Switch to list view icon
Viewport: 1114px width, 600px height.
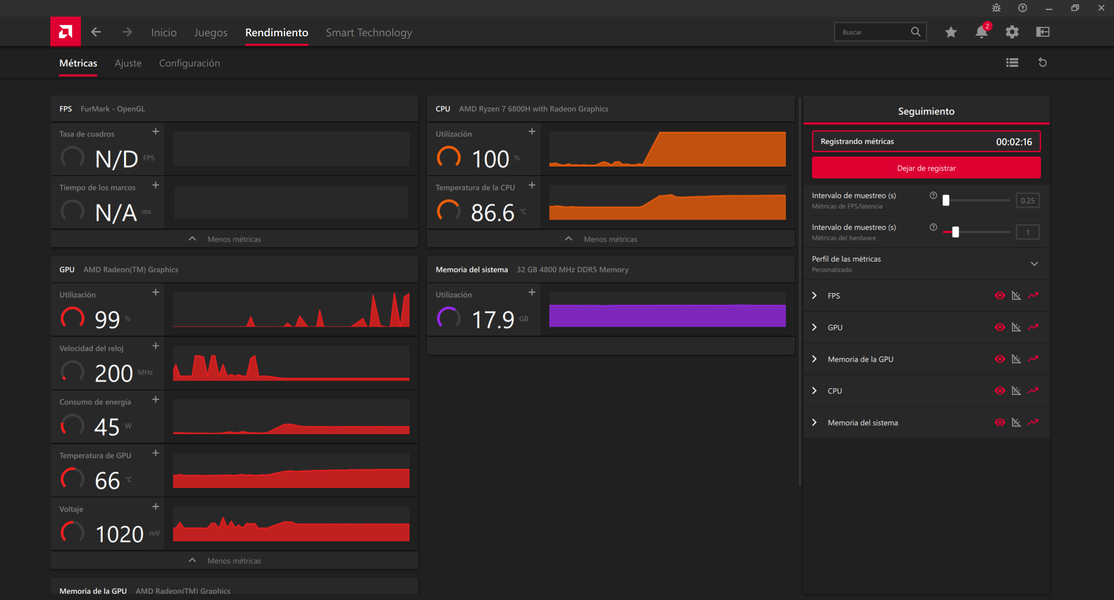[x=1012, y=63]
